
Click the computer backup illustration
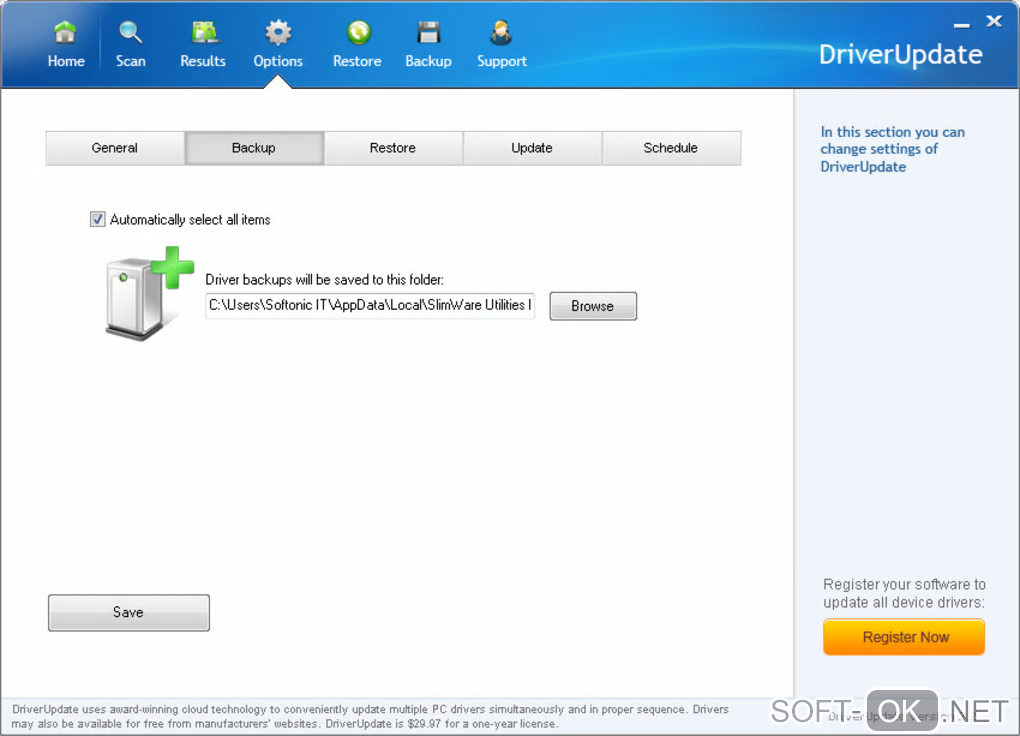(149, 293)
